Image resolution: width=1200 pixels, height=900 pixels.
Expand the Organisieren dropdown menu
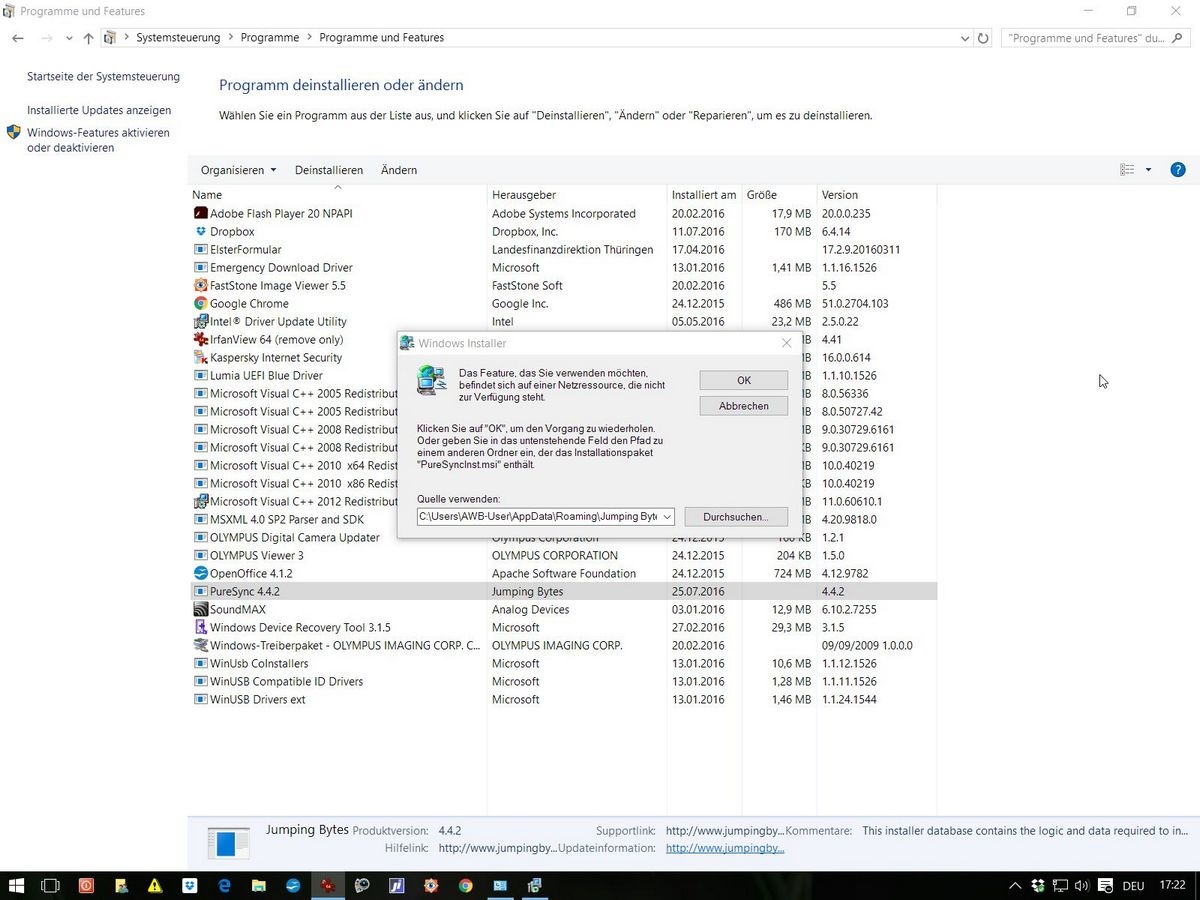pos(238,170)
